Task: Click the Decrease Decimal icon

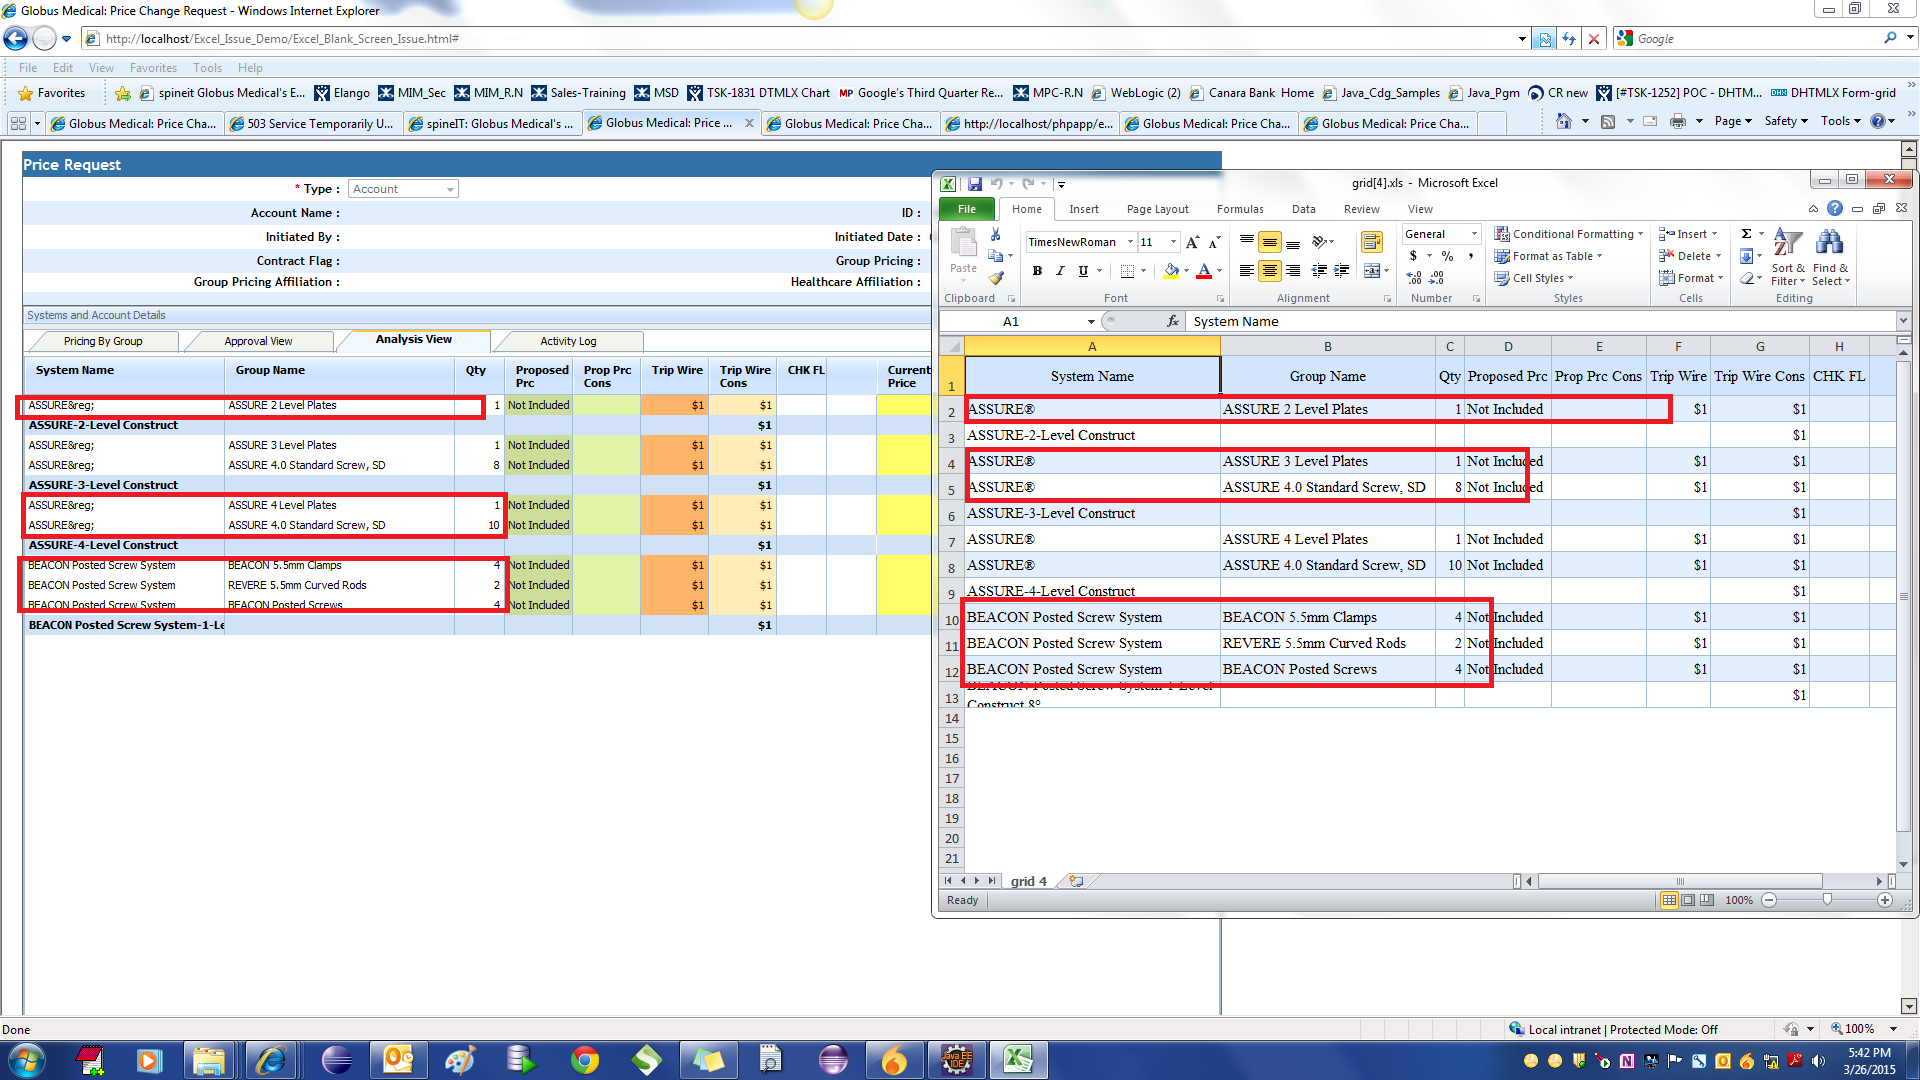Action: pos(1437,278)
